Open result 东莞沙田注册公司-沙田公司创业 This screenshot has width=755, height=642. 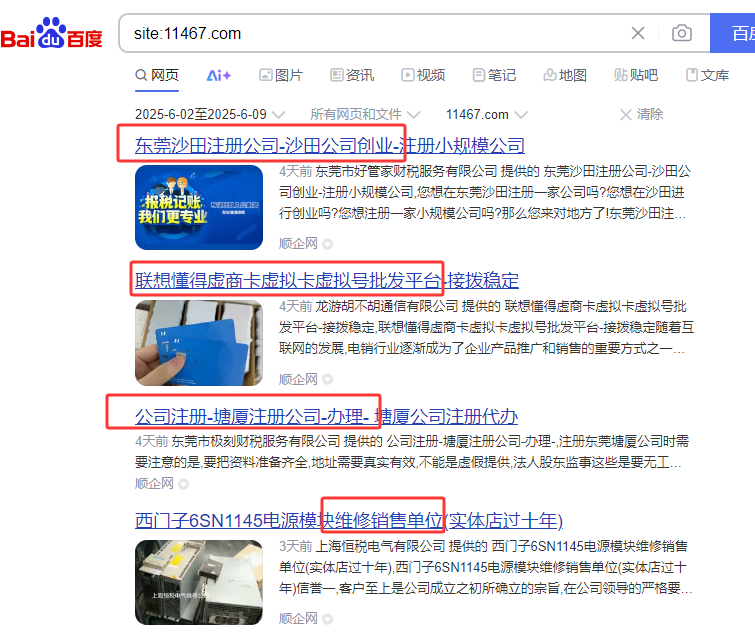point(330,145)
